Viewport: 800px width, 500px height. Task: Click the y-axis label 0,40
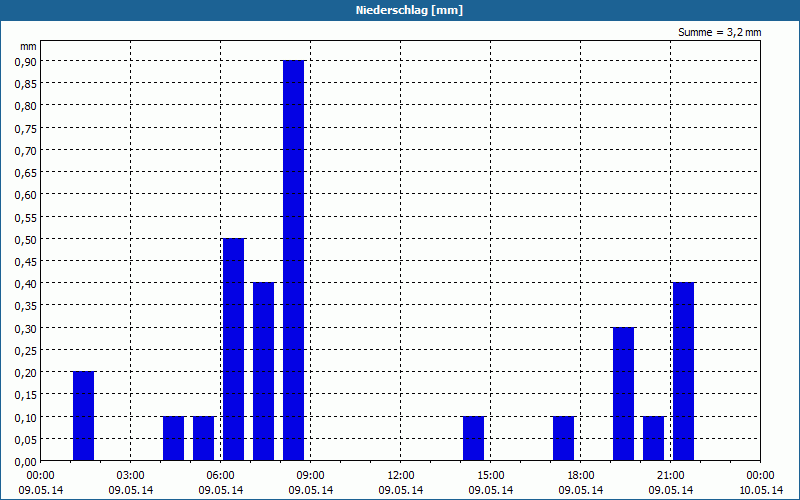pos(26,284)
